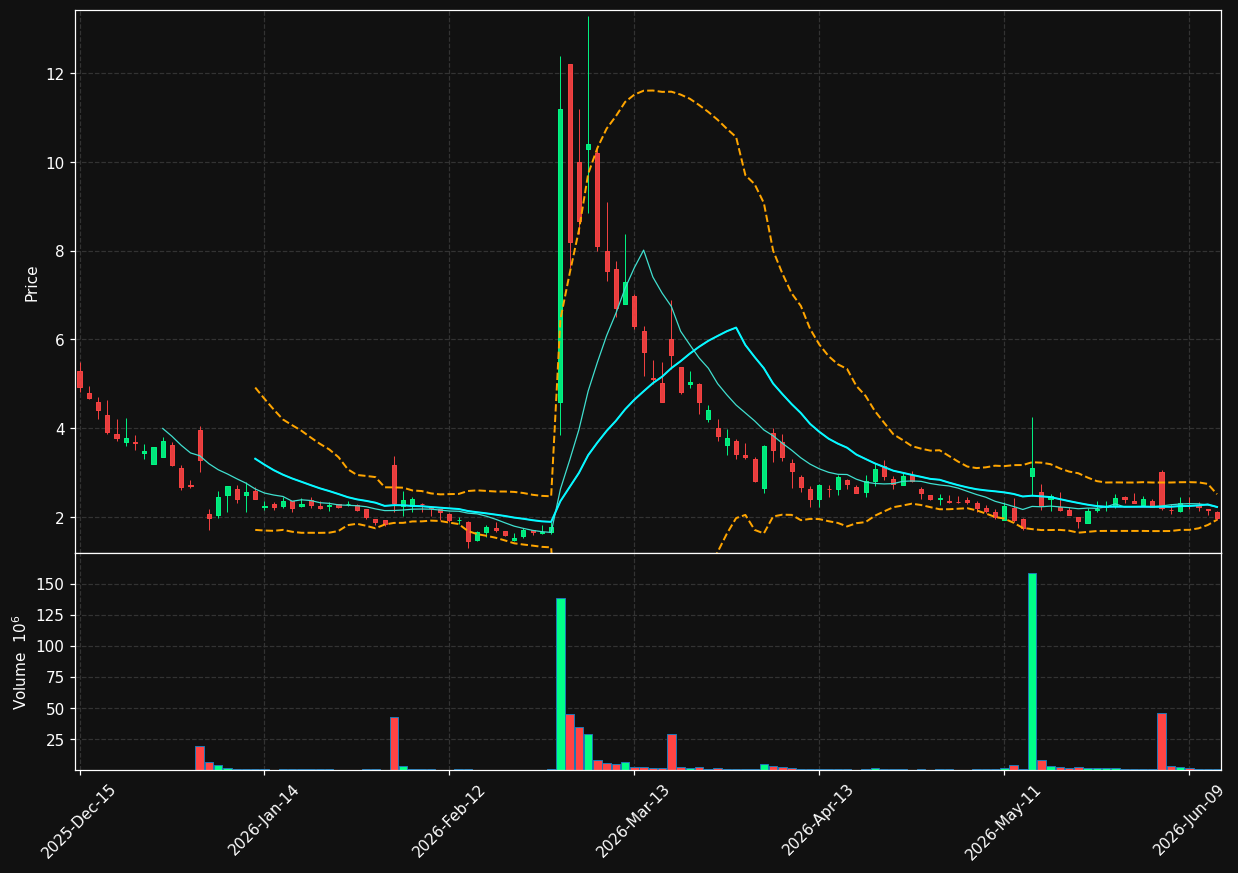Click the 75 volume axis tick
The height and width of the screenshot is (873, 1238).
(56, 677)
